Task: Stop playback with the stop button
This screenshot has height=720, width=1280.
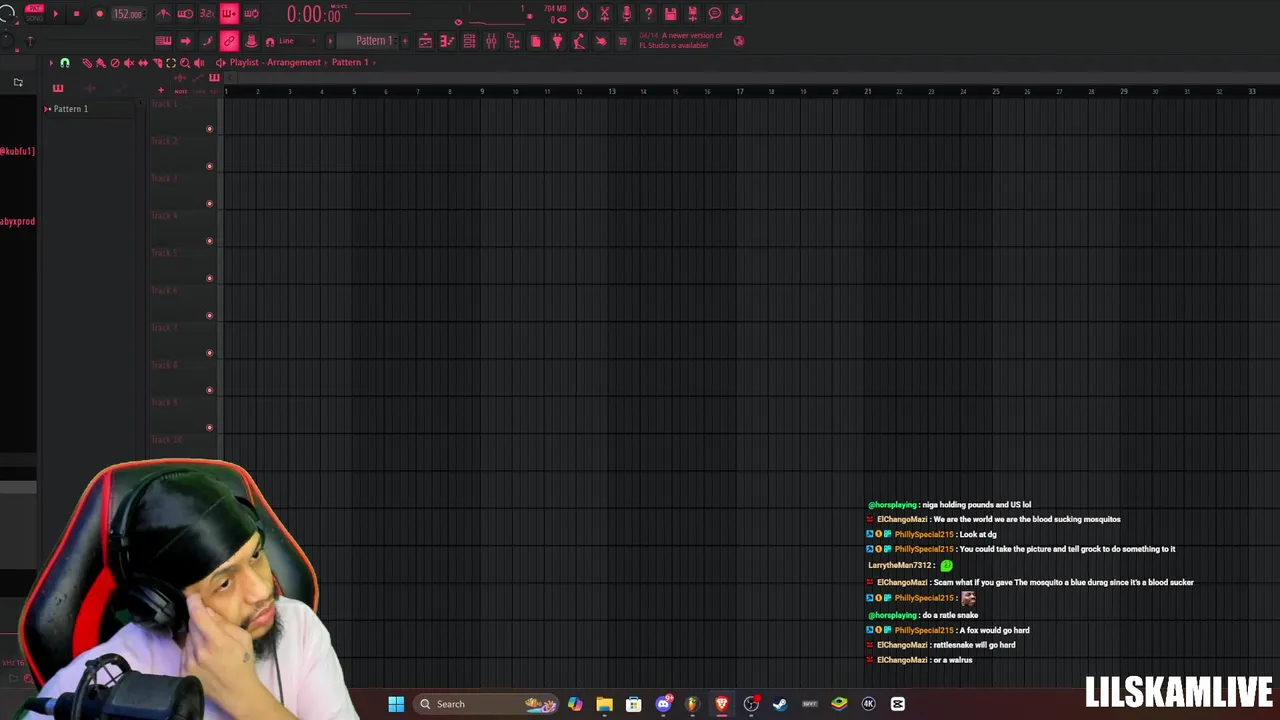Action: pos(76,14)
